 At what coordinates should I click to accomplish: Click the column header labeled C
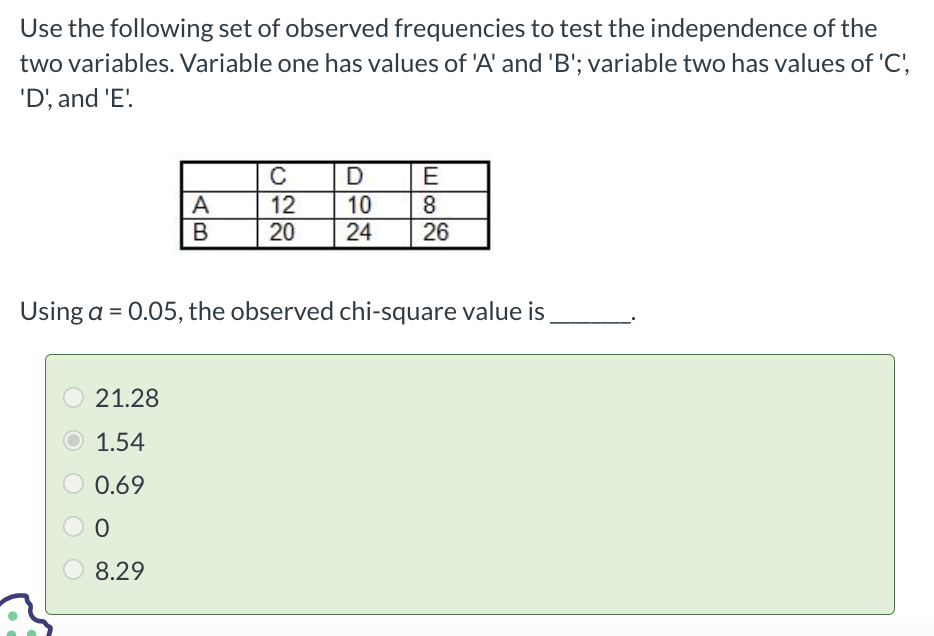[x=277, y=178]
